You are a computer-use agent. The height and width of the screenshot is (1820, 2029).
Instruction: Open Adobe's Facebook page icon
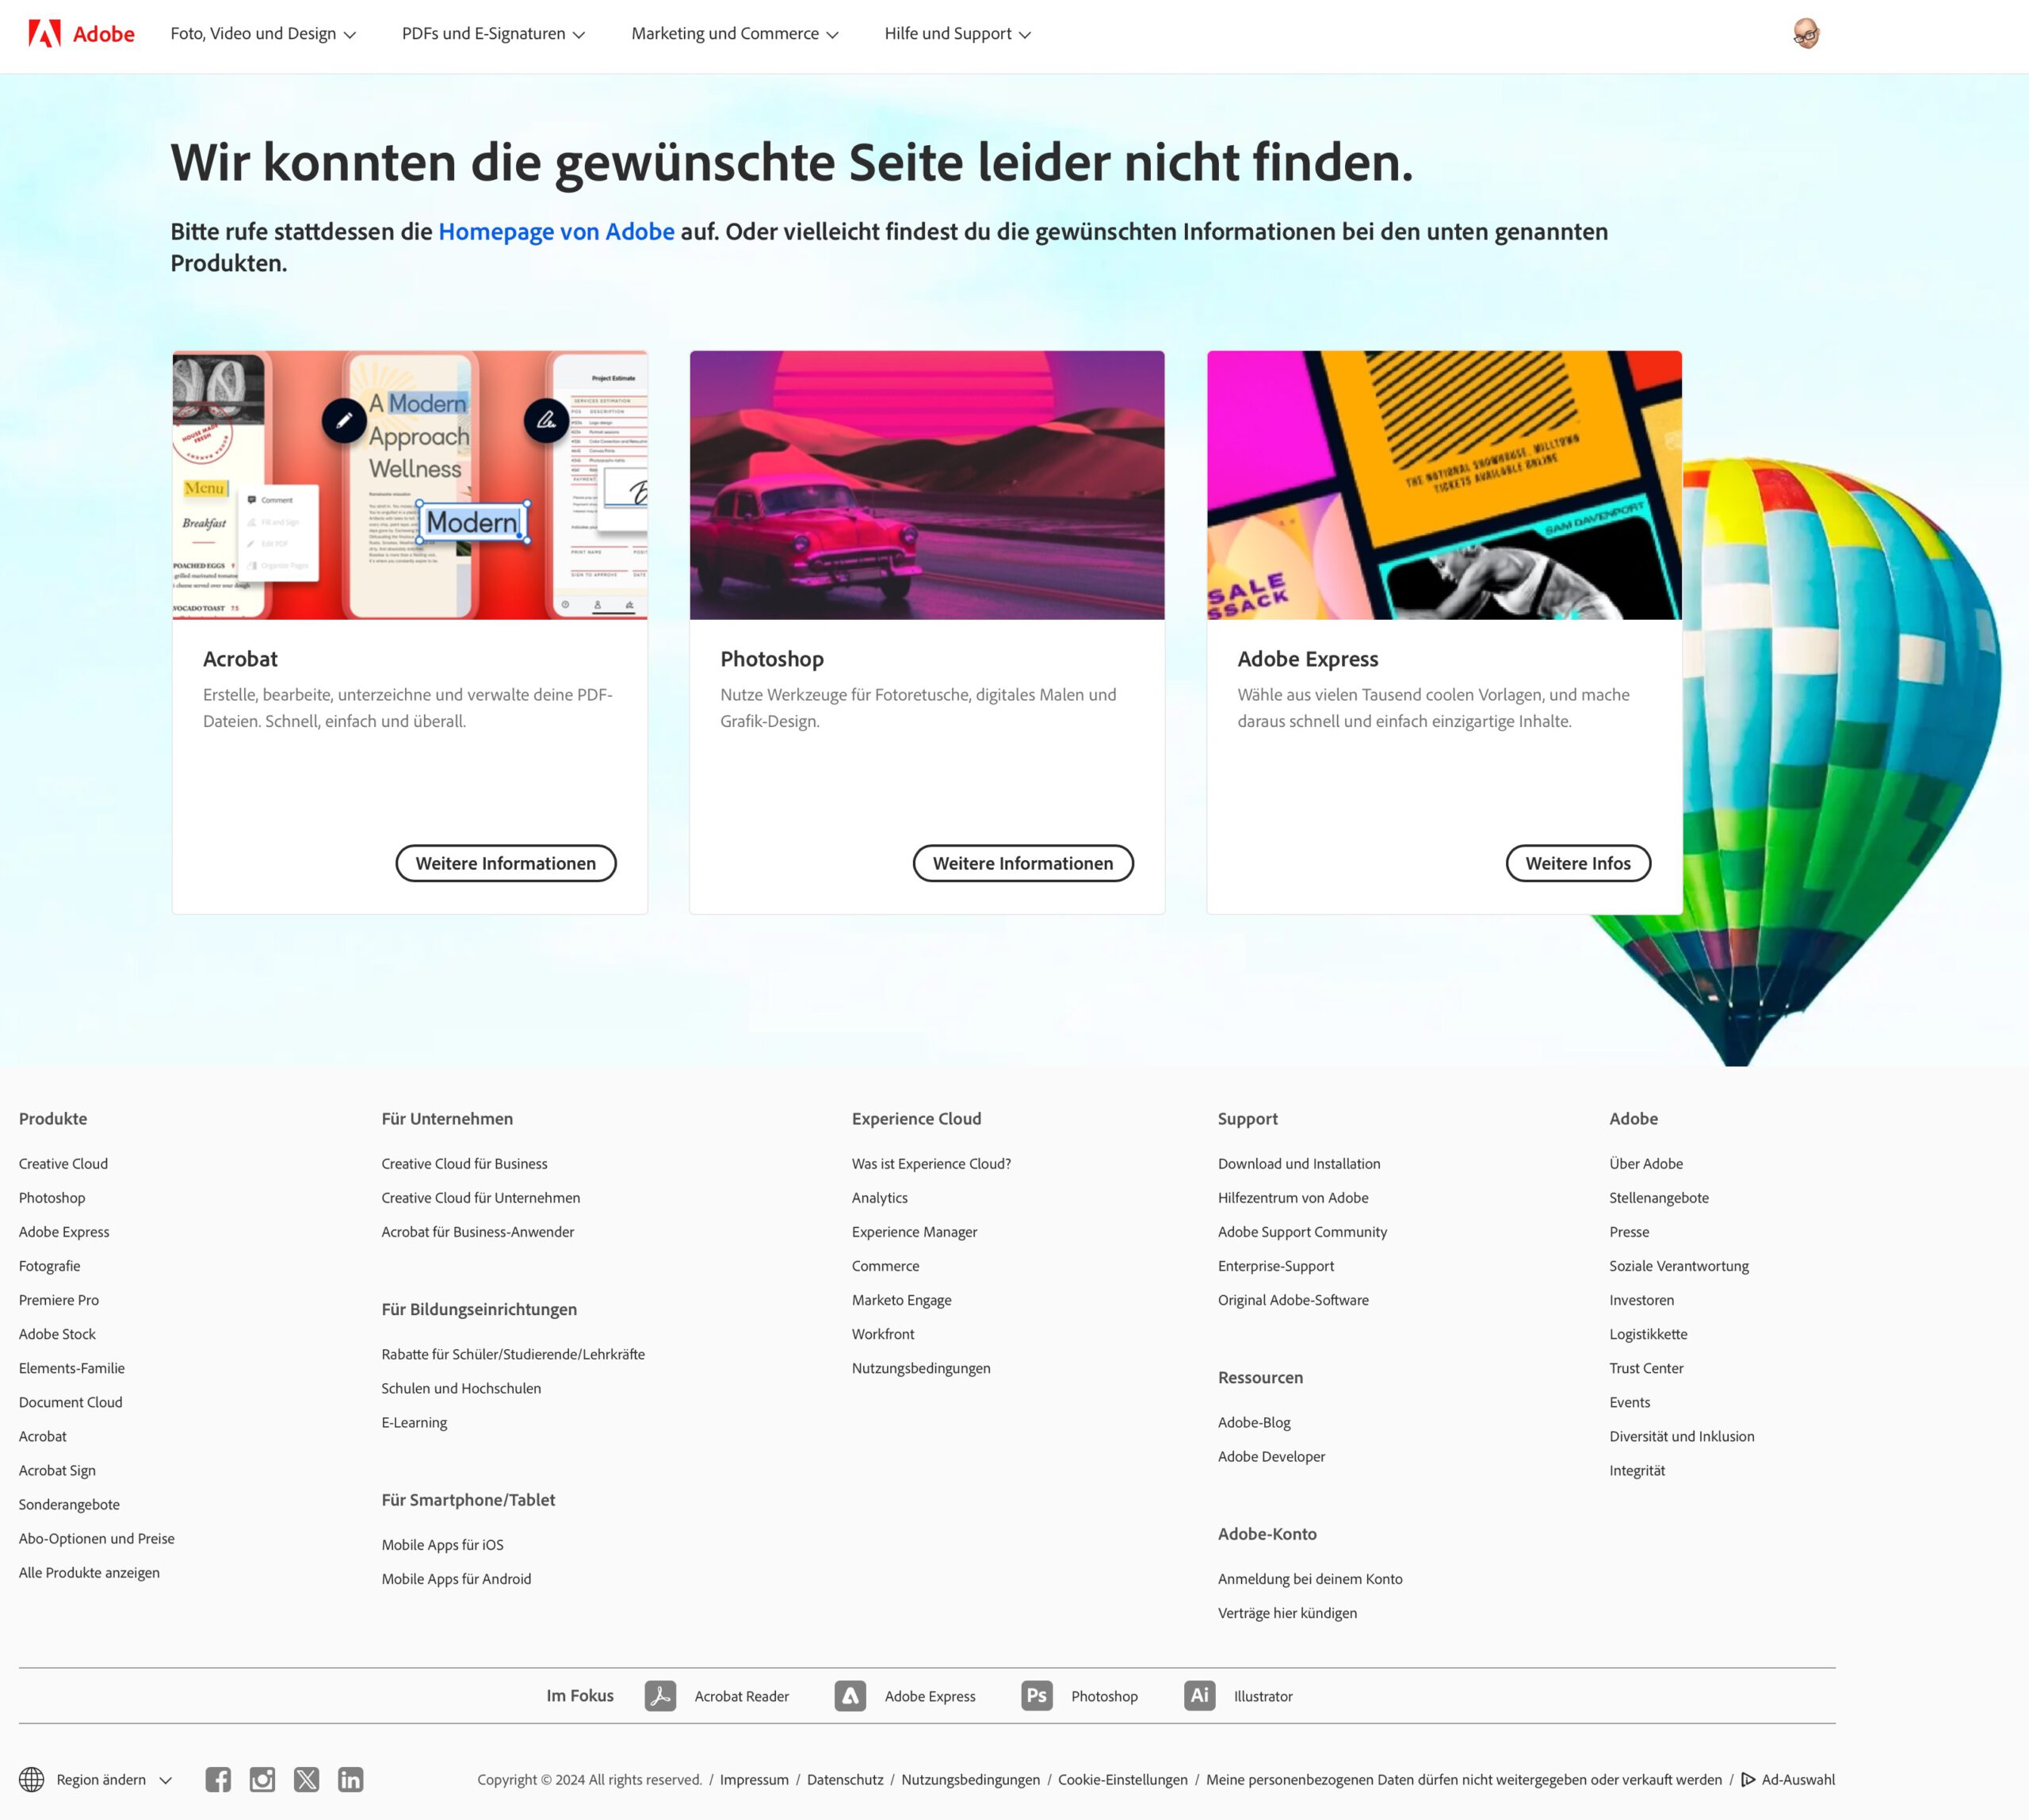click(218, 1779)
